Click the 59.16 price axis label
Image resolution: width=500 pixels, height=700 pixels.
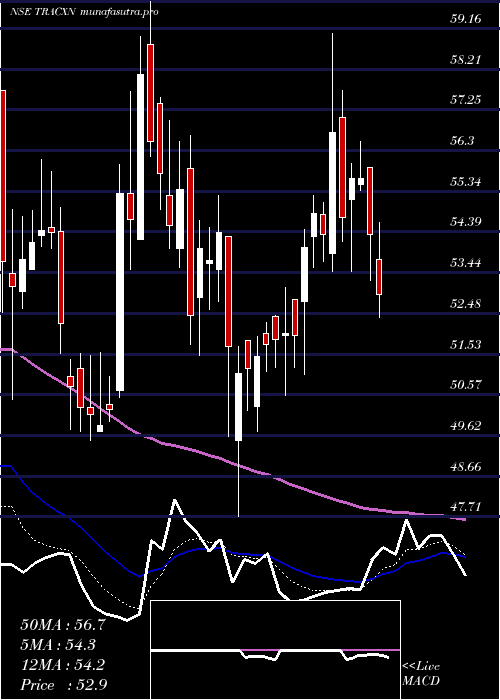465,19
